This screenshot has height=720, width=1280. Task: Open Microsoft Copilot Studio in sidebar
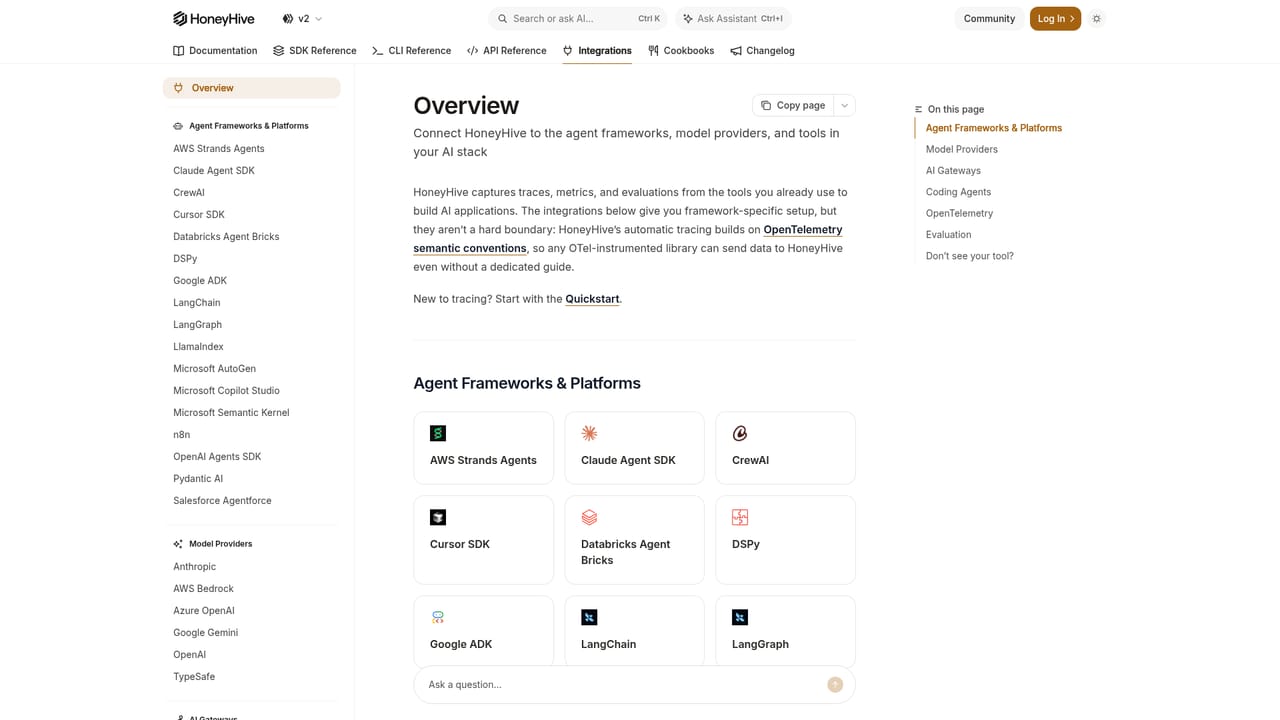[226, 390]
